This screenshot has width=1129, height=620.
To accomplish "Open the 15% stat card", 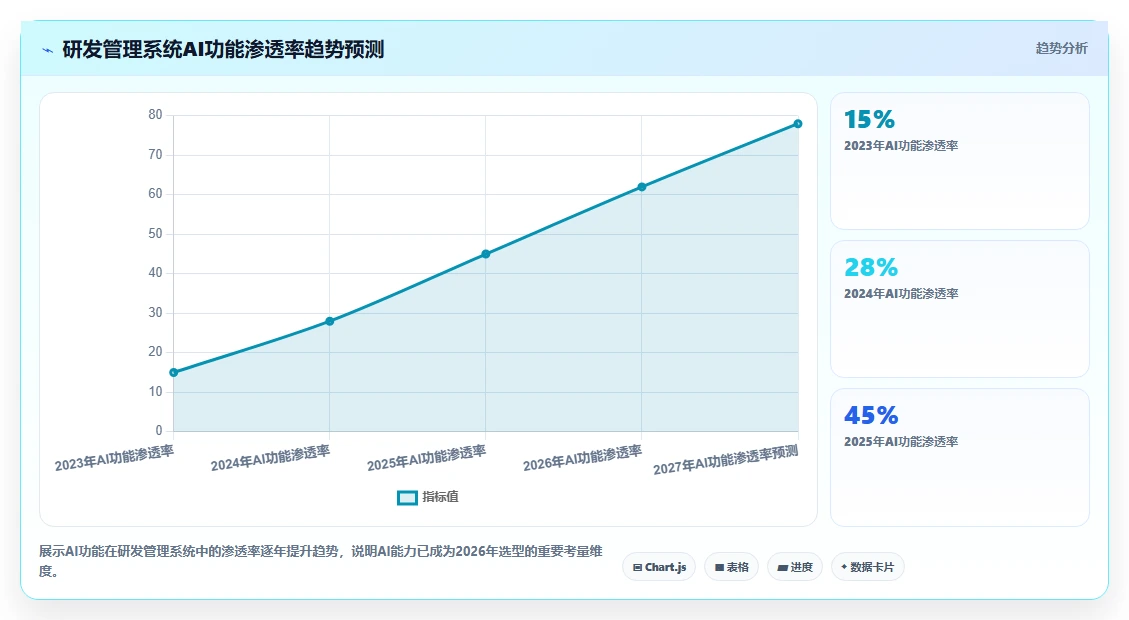I will point(960,161).
